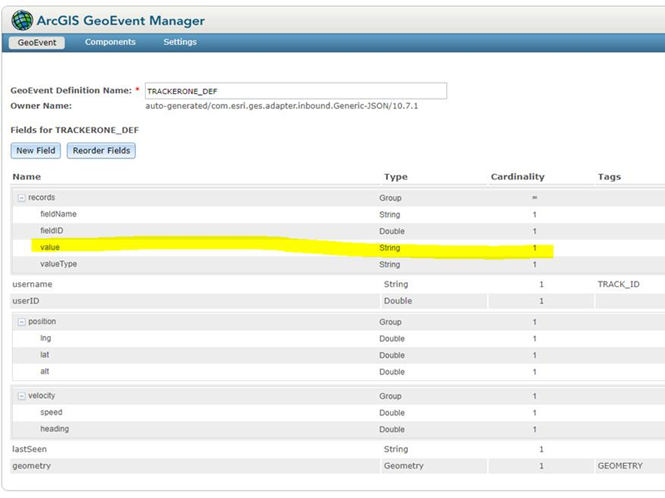Viewport: 665px width, 498px height.
Task: Click the Reorder Fields button
Action: tap(101, 151)
